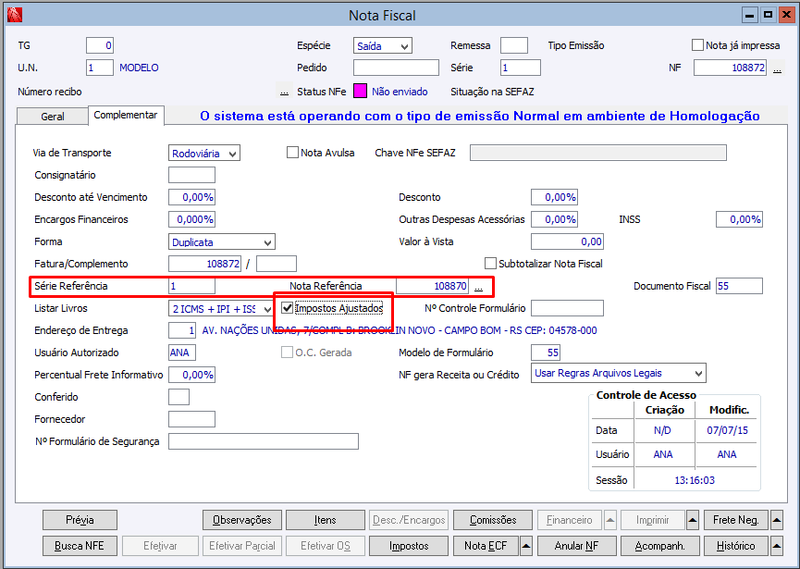Click the Não enviado status text
Image resolution: width=800 pixels, height=569 pixels.
point(399,92)
